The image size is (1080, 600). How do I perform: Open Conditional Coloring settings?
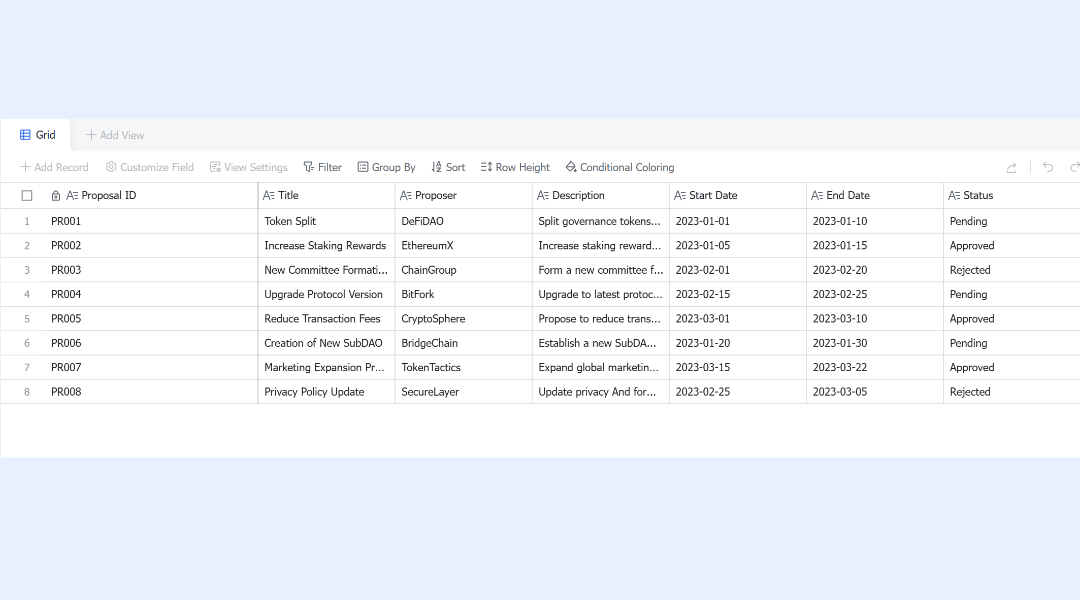pos(620,167)
